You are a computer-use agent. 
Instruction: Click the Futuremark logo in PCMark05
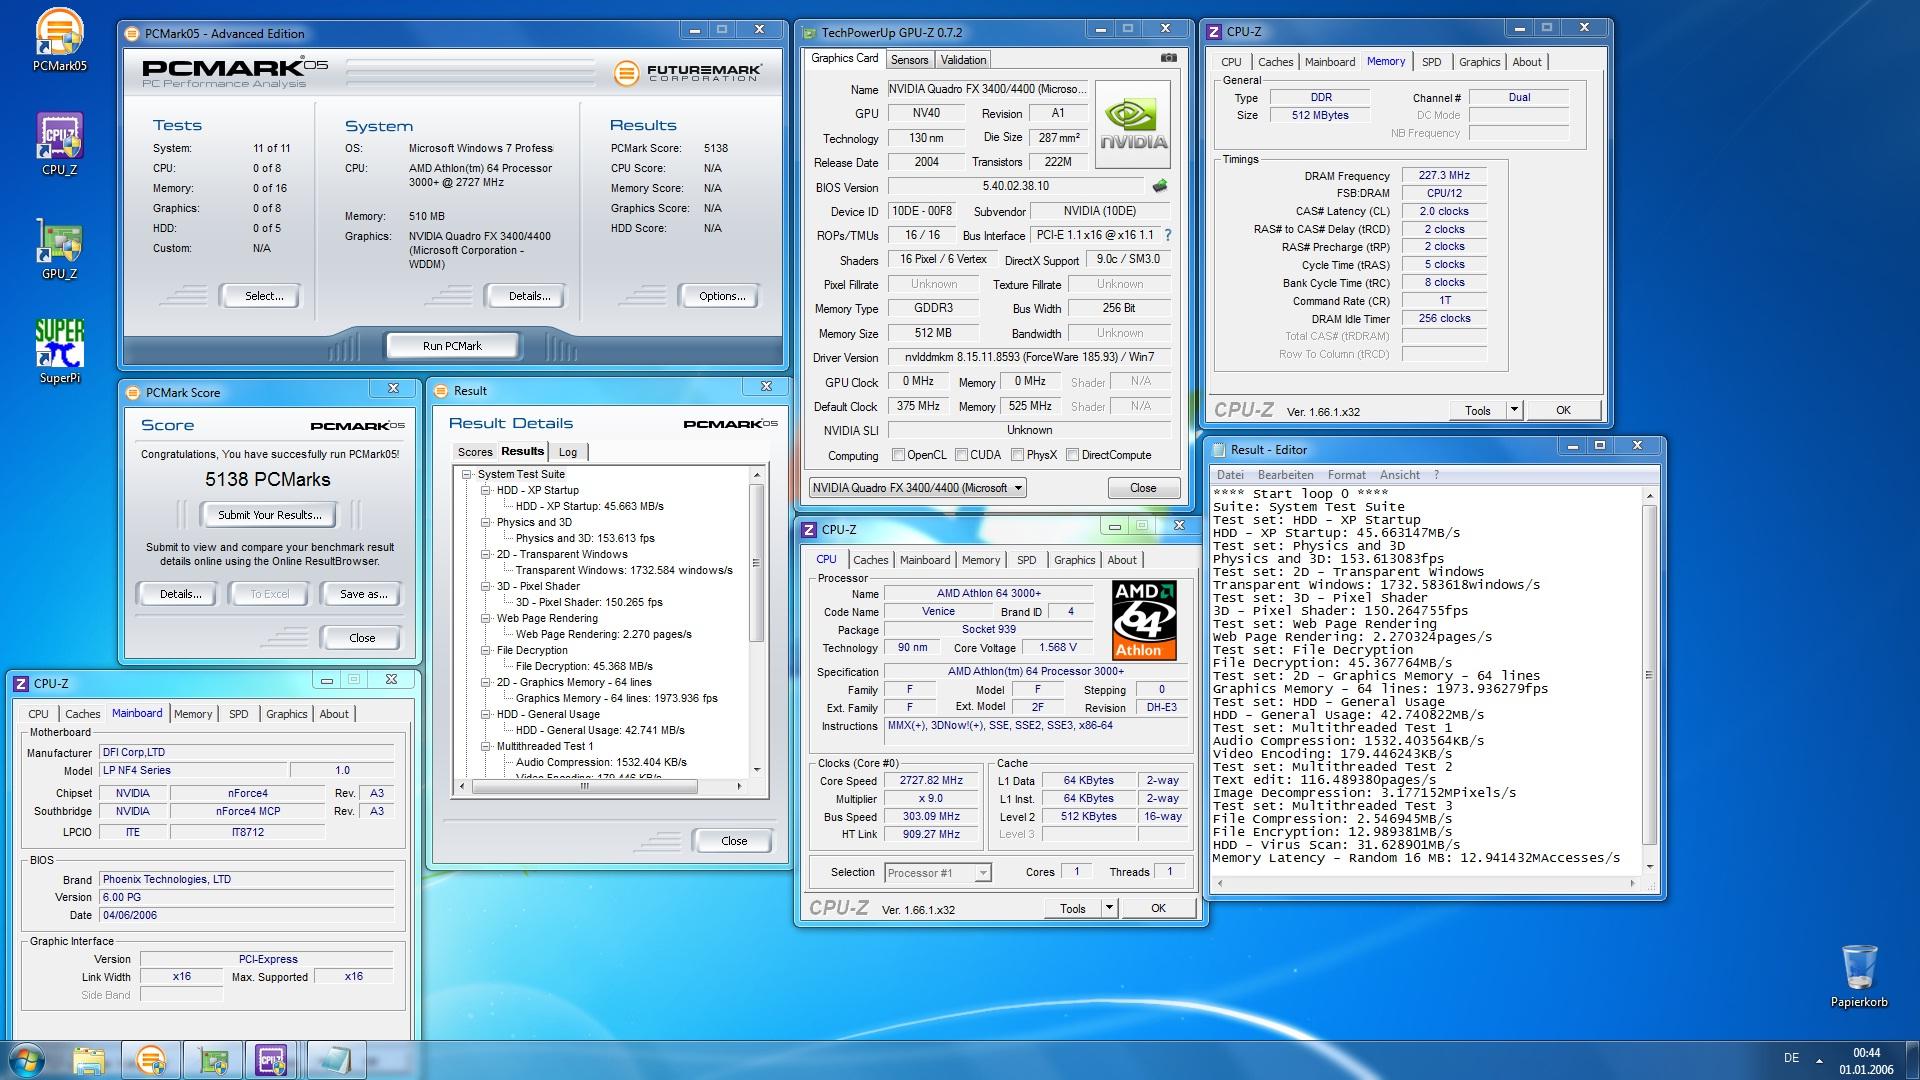(x=688, y=73)
